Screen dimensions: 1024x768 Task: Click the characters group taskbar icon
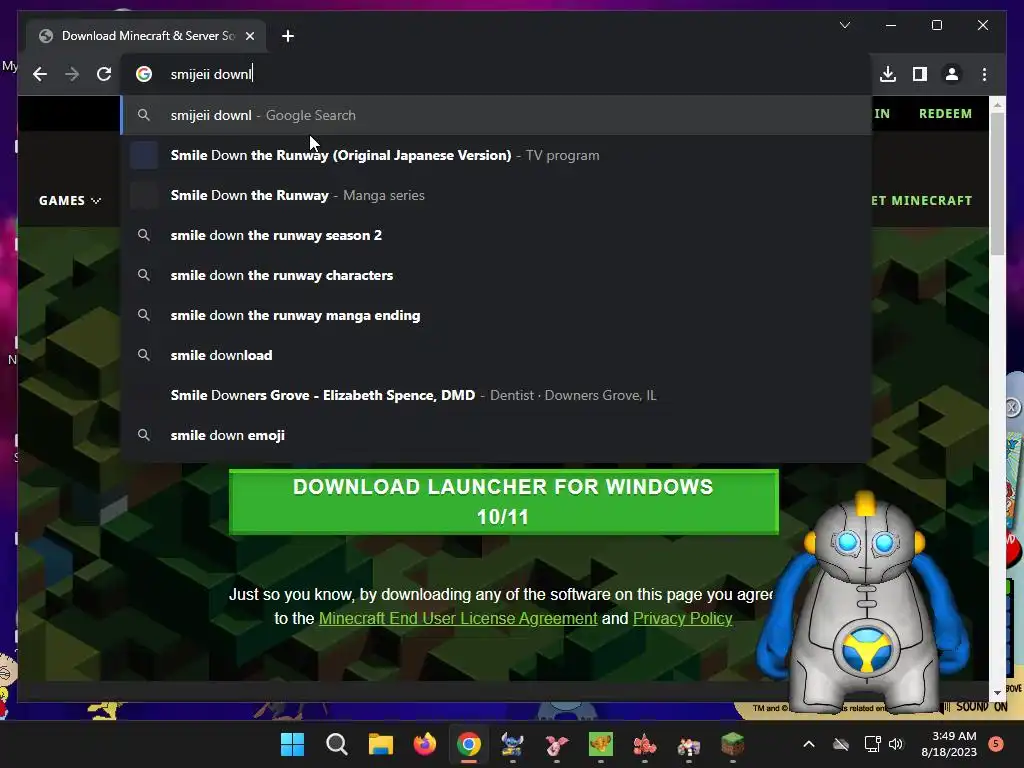pos(688,744)
